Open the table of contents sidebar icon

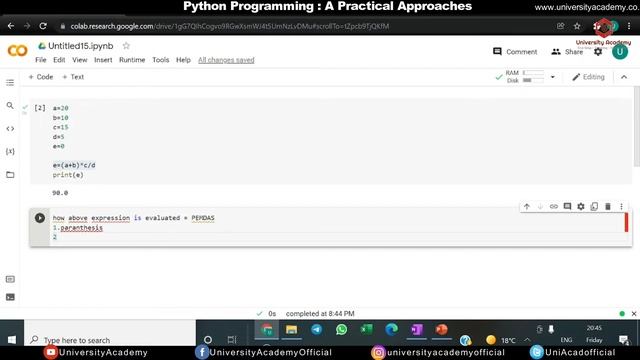10,83
